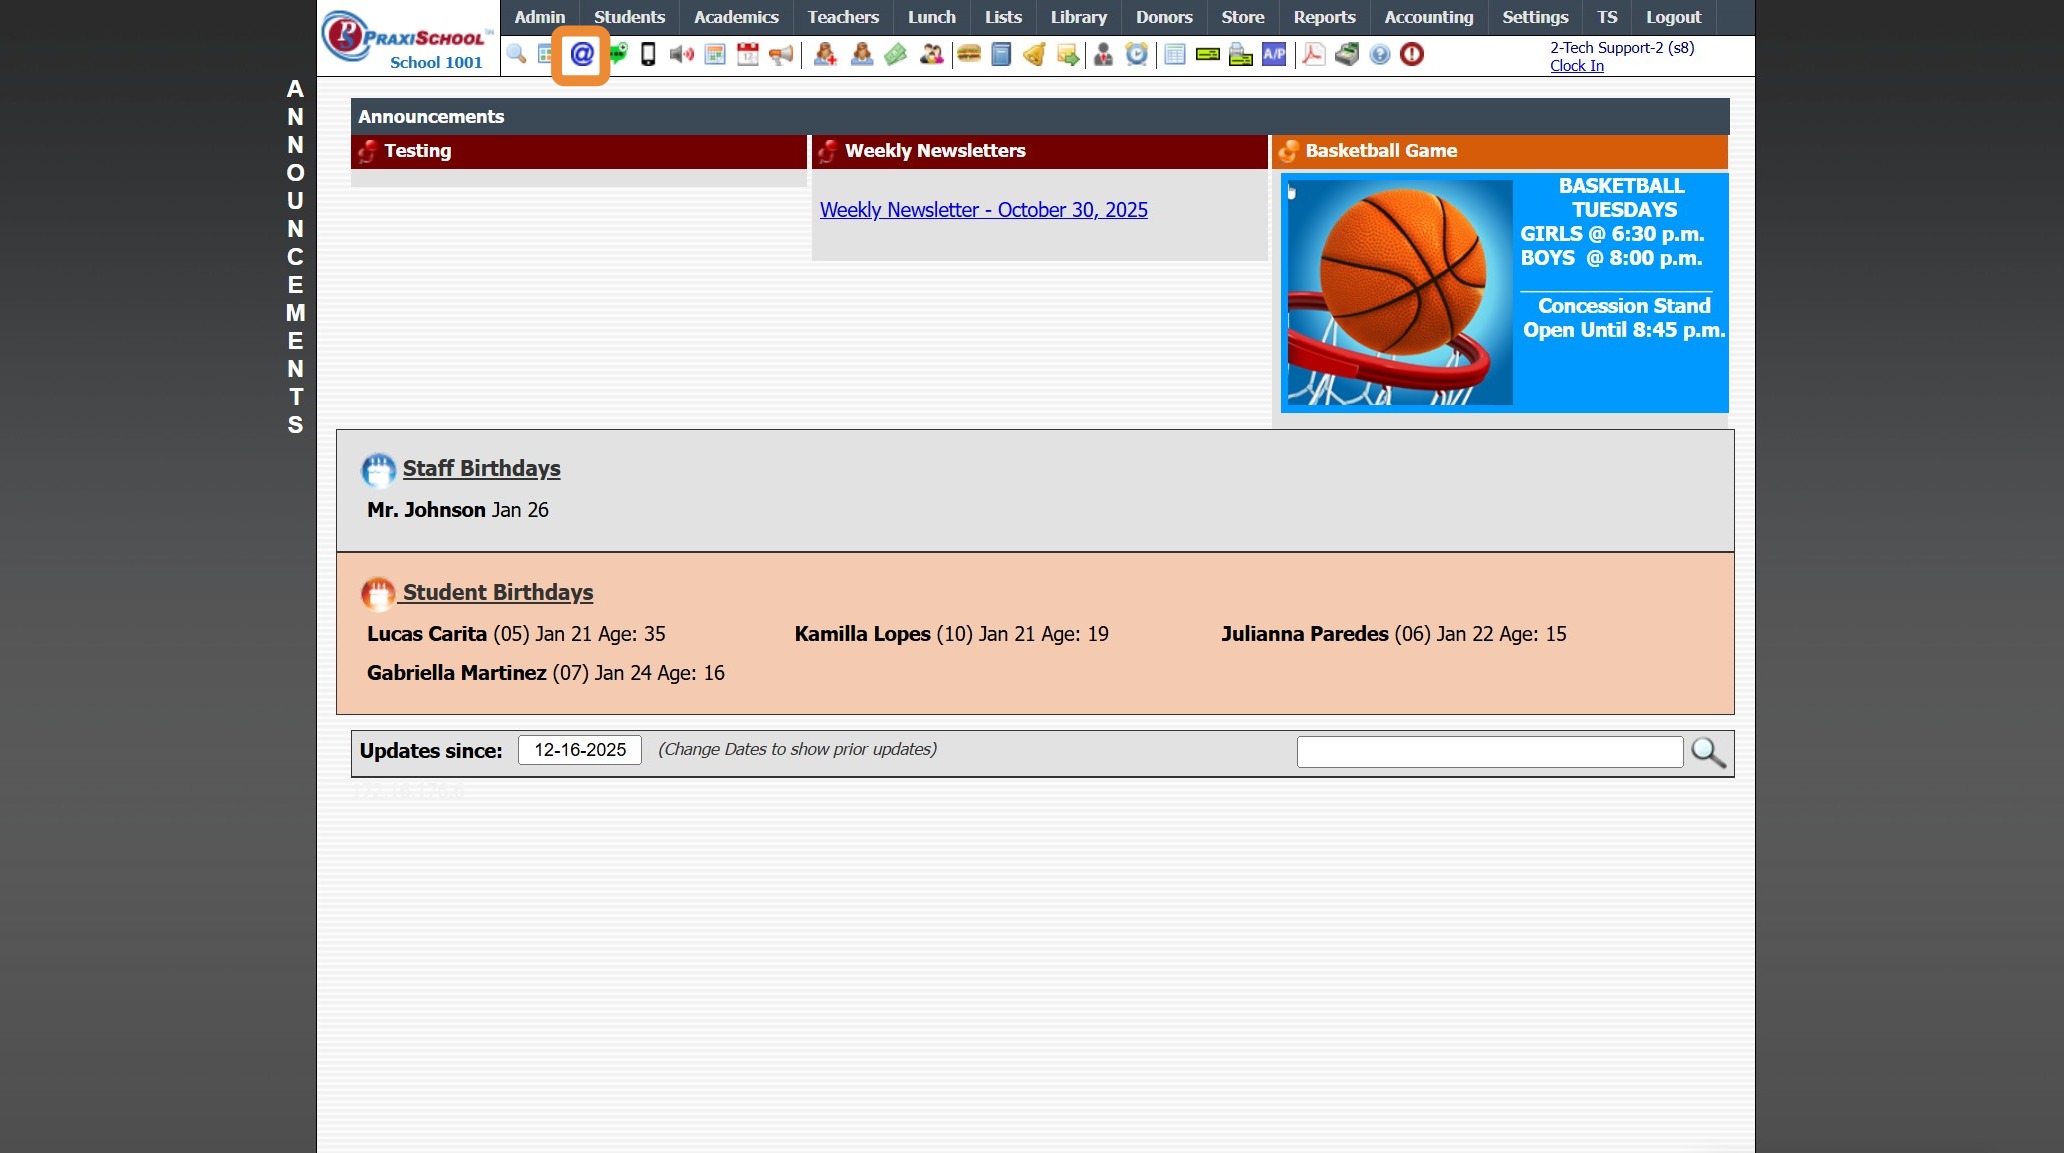
Task: Open the Reports menu
Action: tap(1324, 17)
